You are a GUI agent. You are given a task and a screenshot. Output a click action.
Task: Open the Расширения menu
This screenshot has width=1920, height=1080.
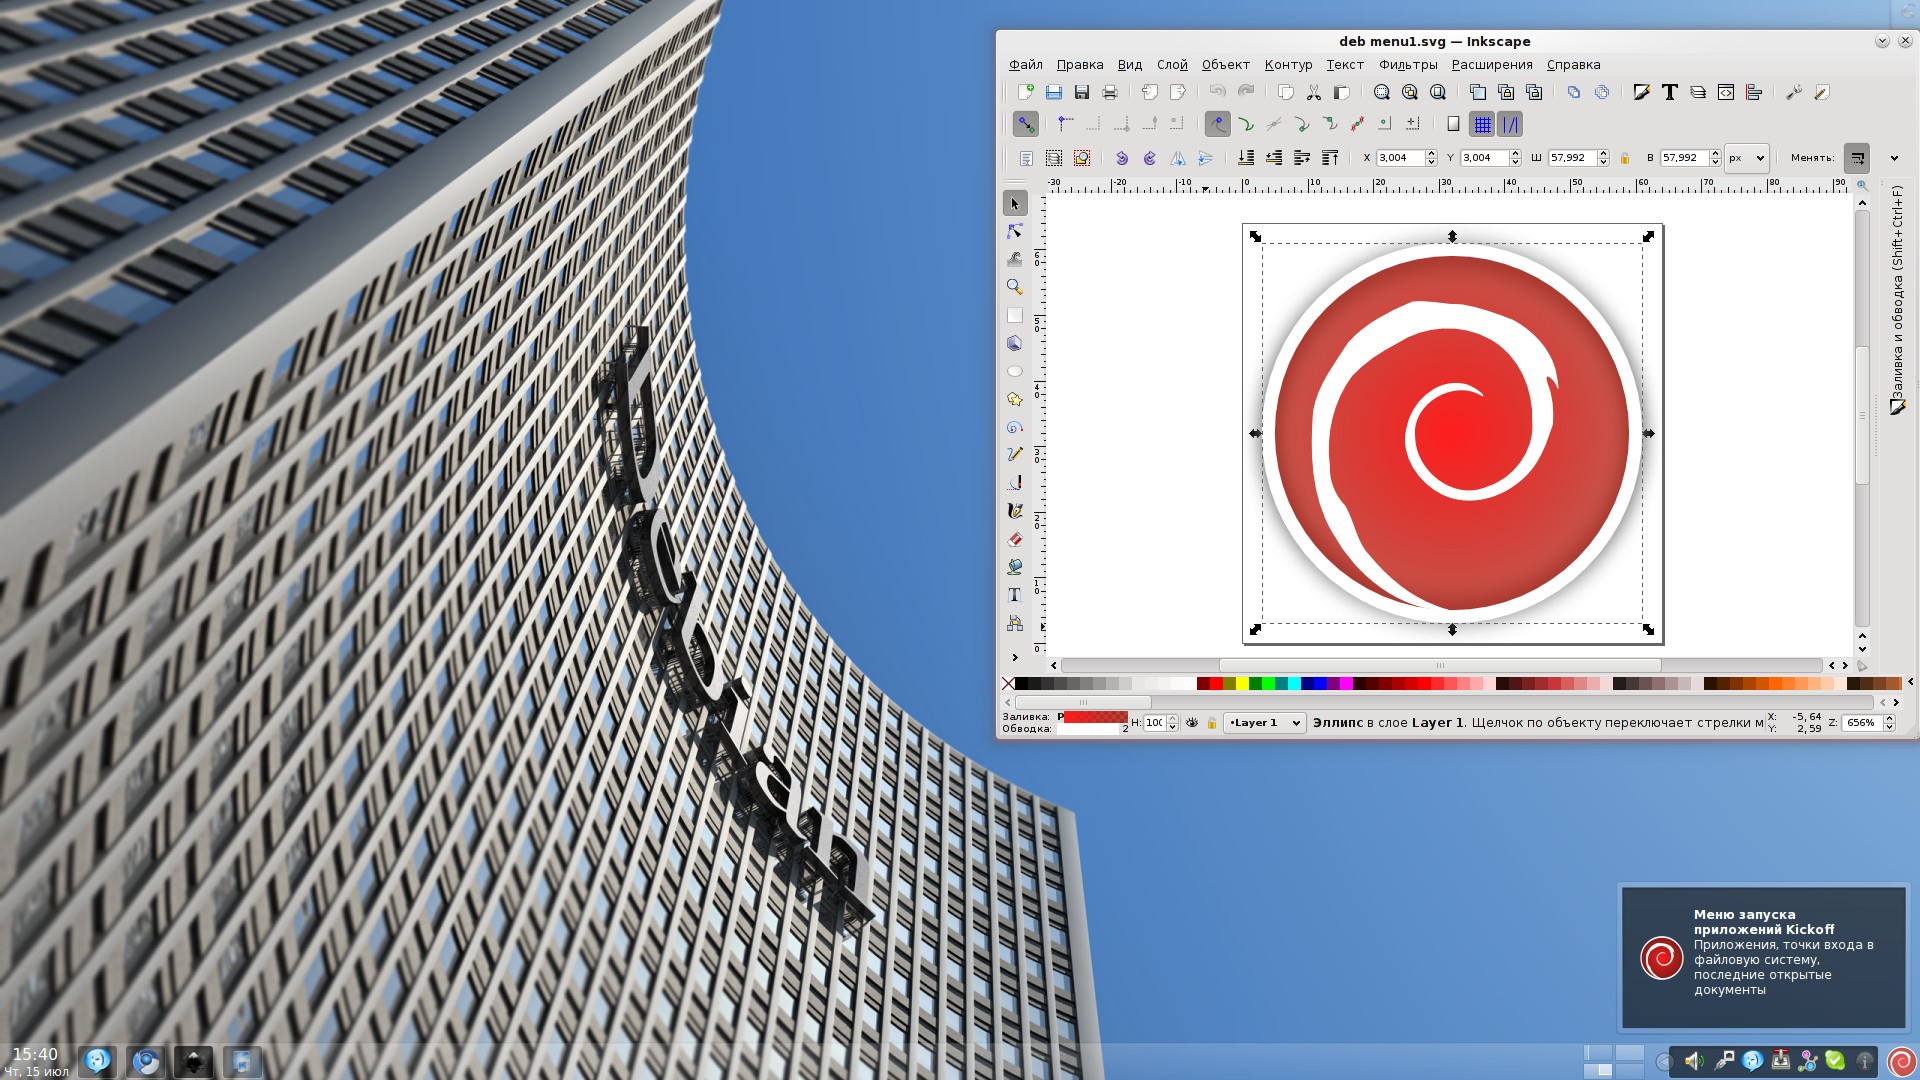[1492, 65]
